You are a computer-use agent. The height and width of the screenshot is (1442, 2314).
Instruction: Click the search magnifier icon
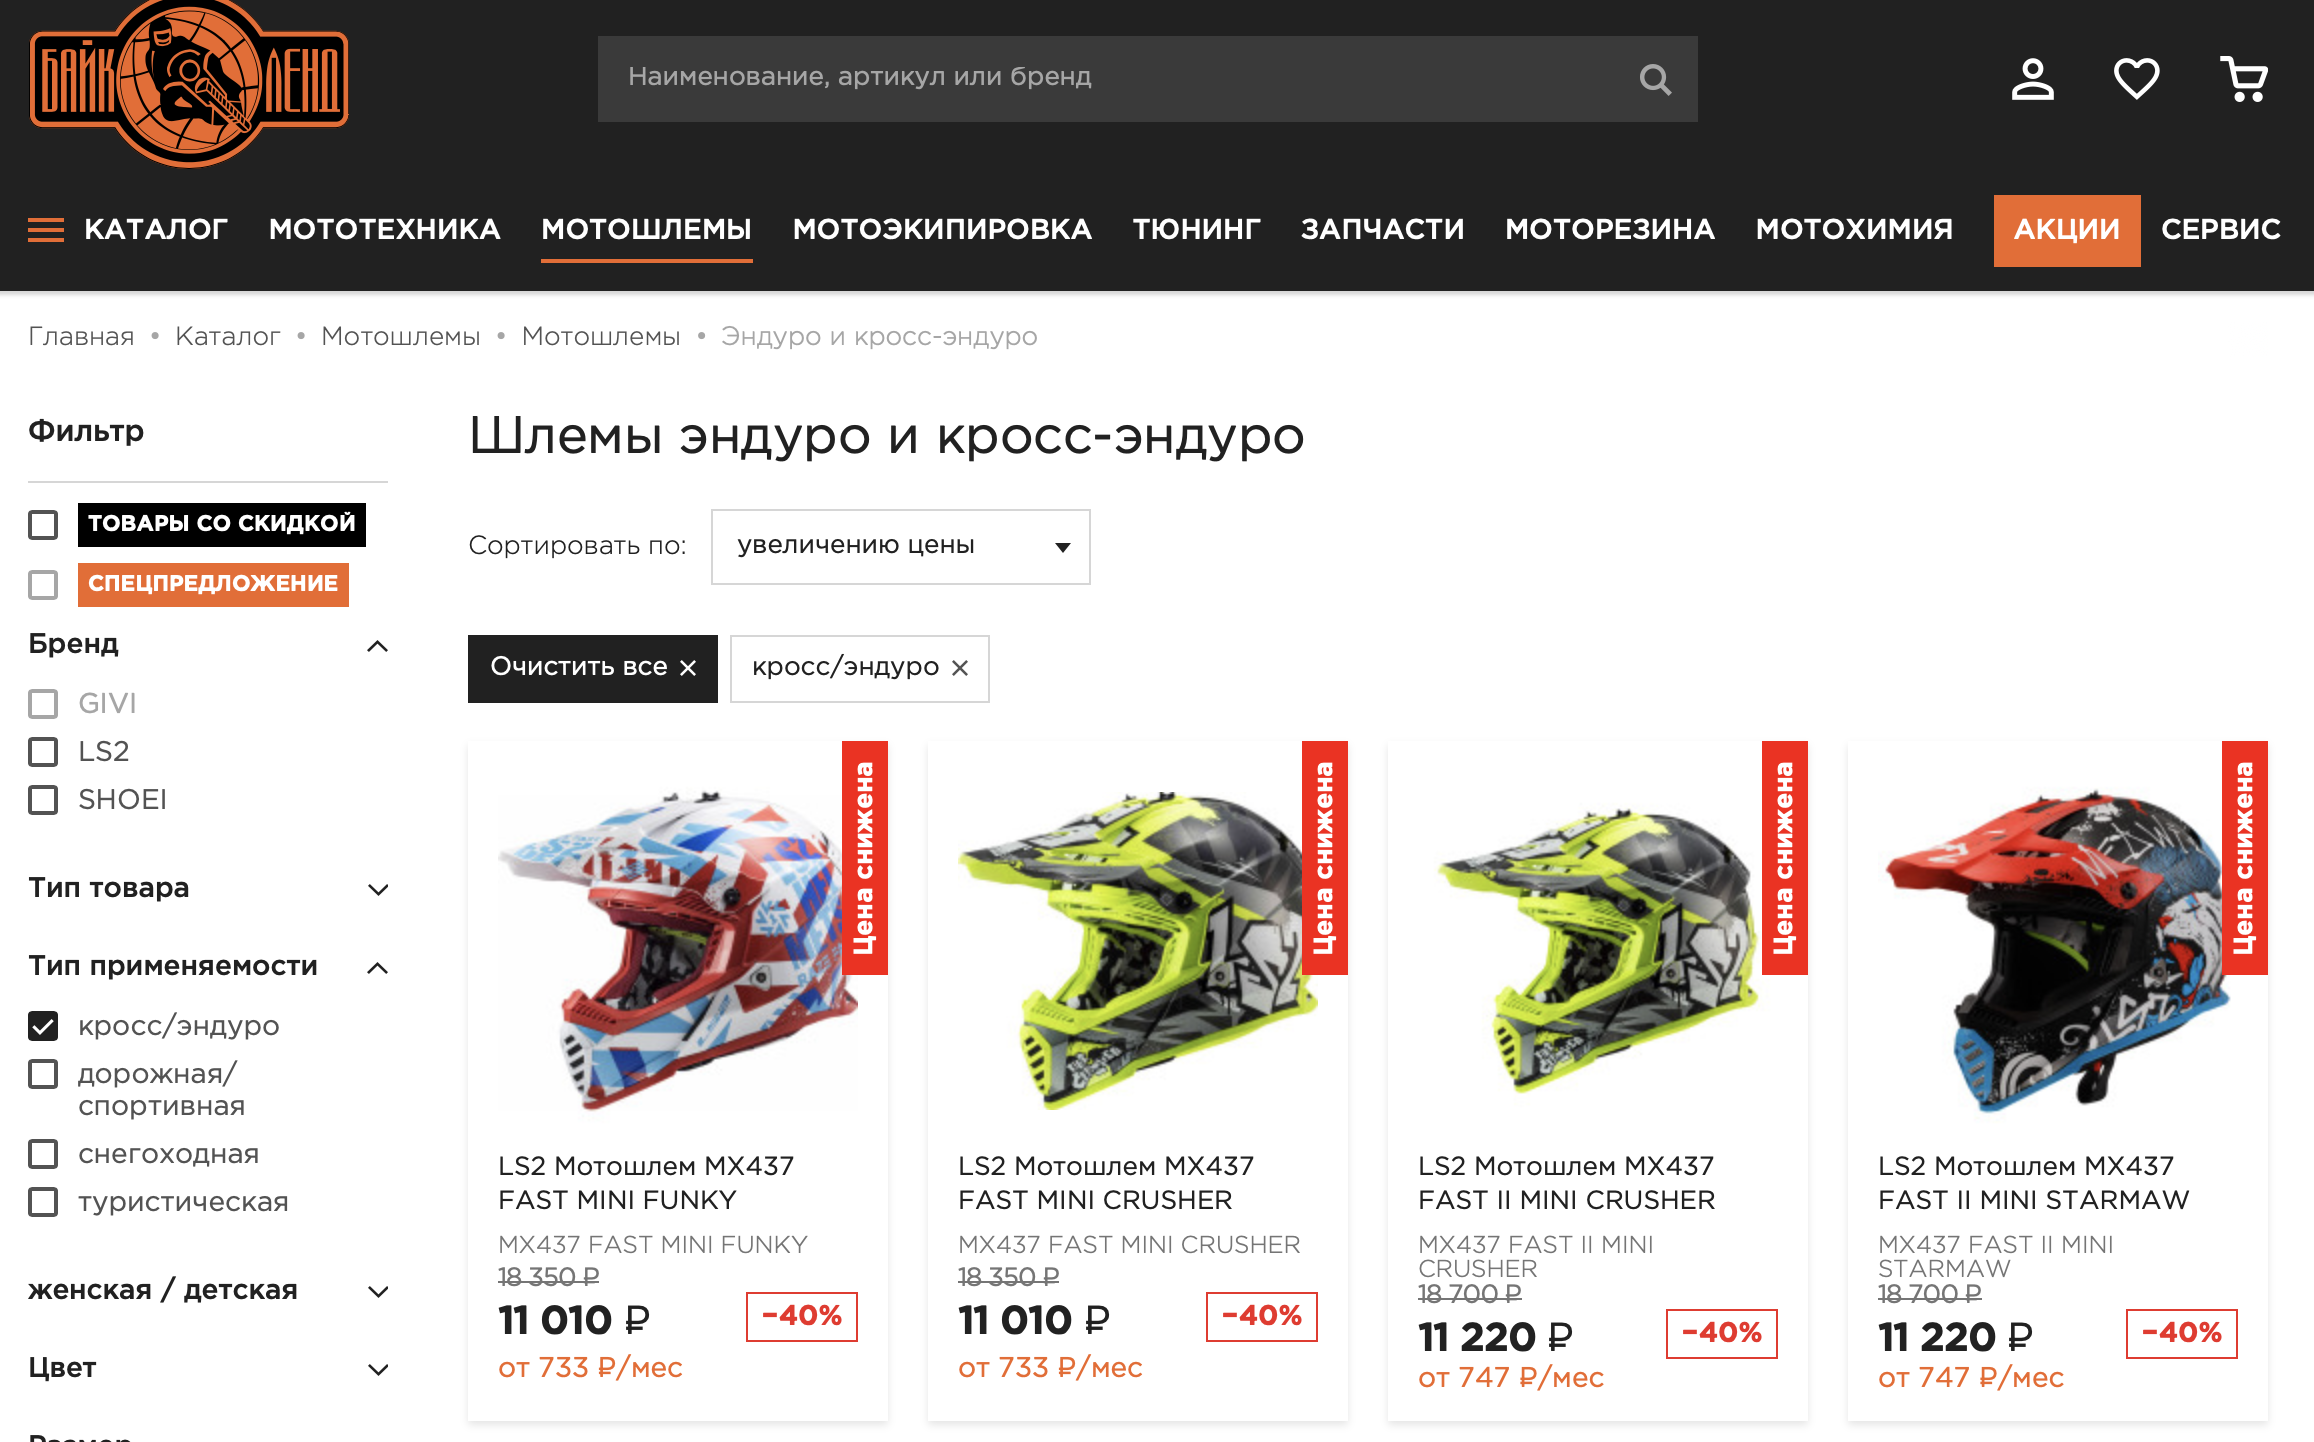1655,79
